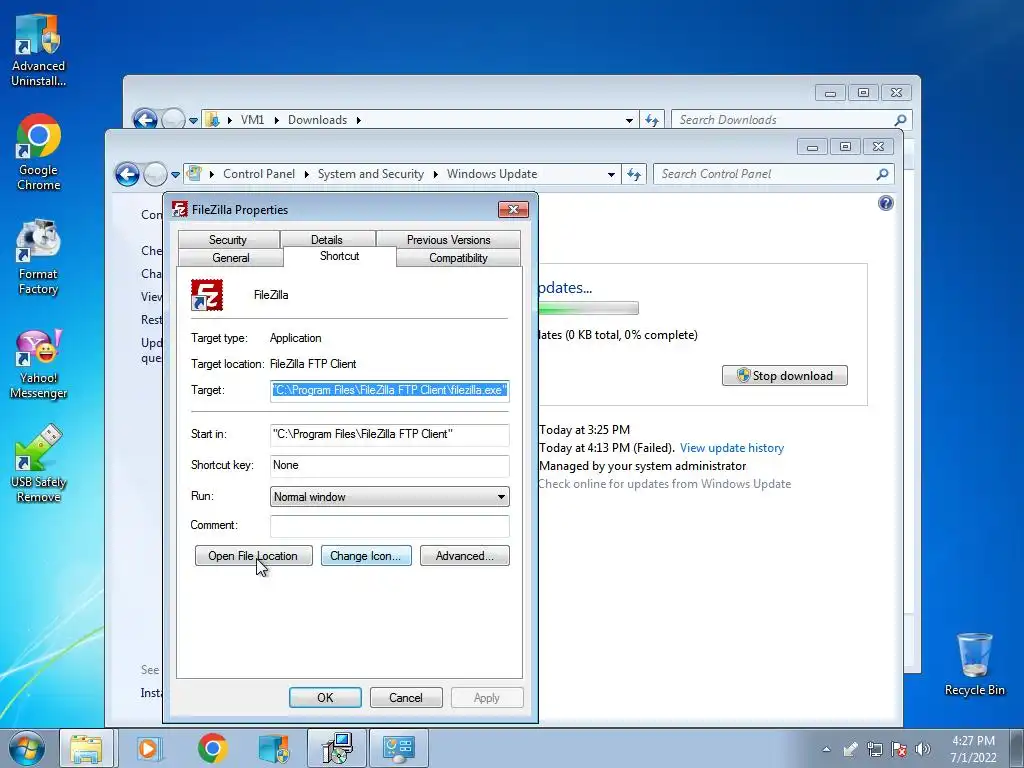This screenshot has height=768, width=1024.
Task: Expand Control Panel address bar history dropdown
Action: click(611, 174)
